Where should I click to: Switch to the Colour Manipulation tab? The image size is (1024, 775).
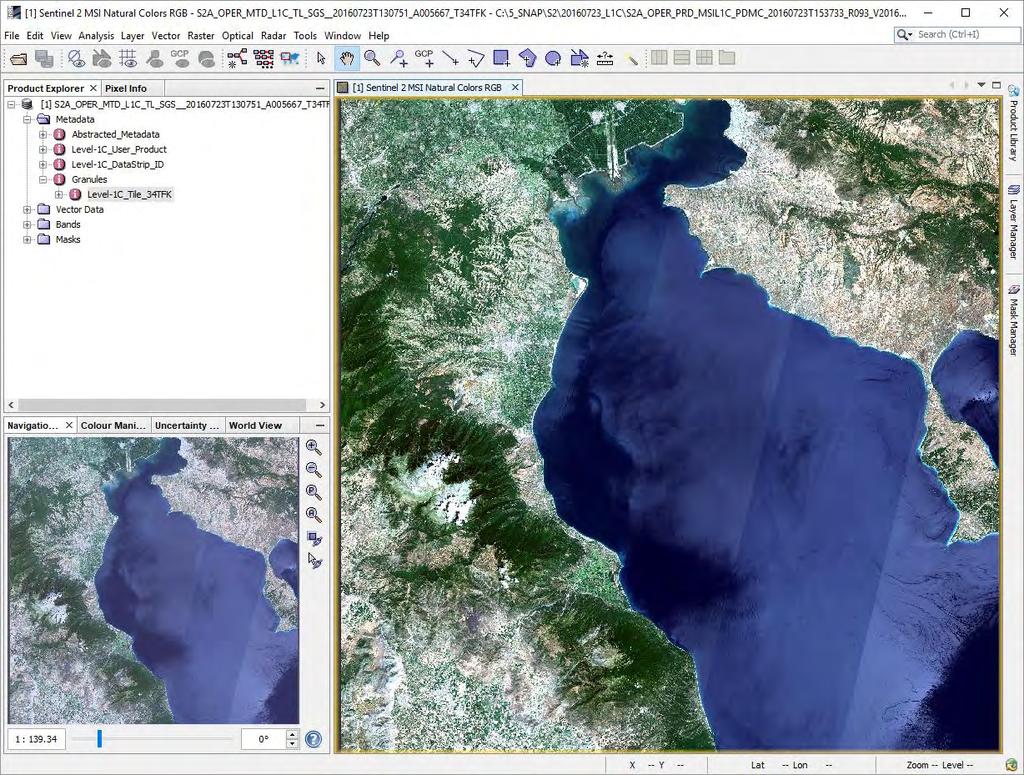coord(114,425)
